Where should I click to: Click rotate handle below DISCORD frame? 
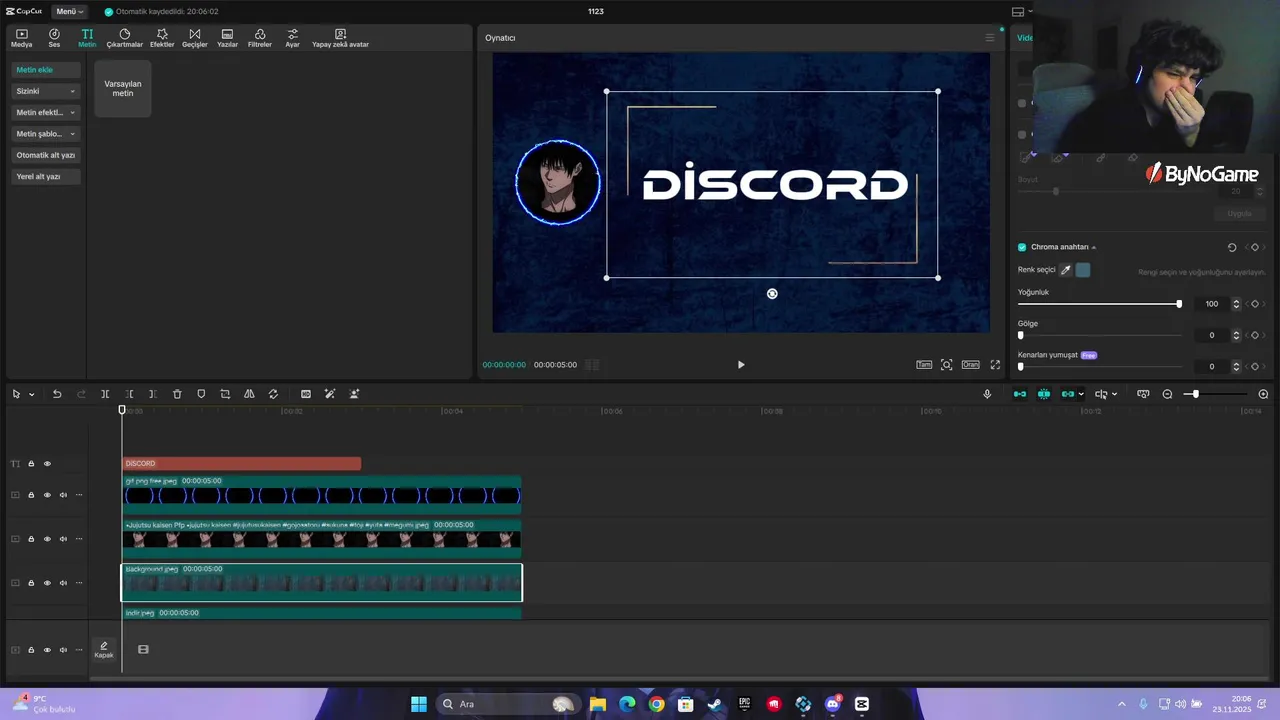772,294
